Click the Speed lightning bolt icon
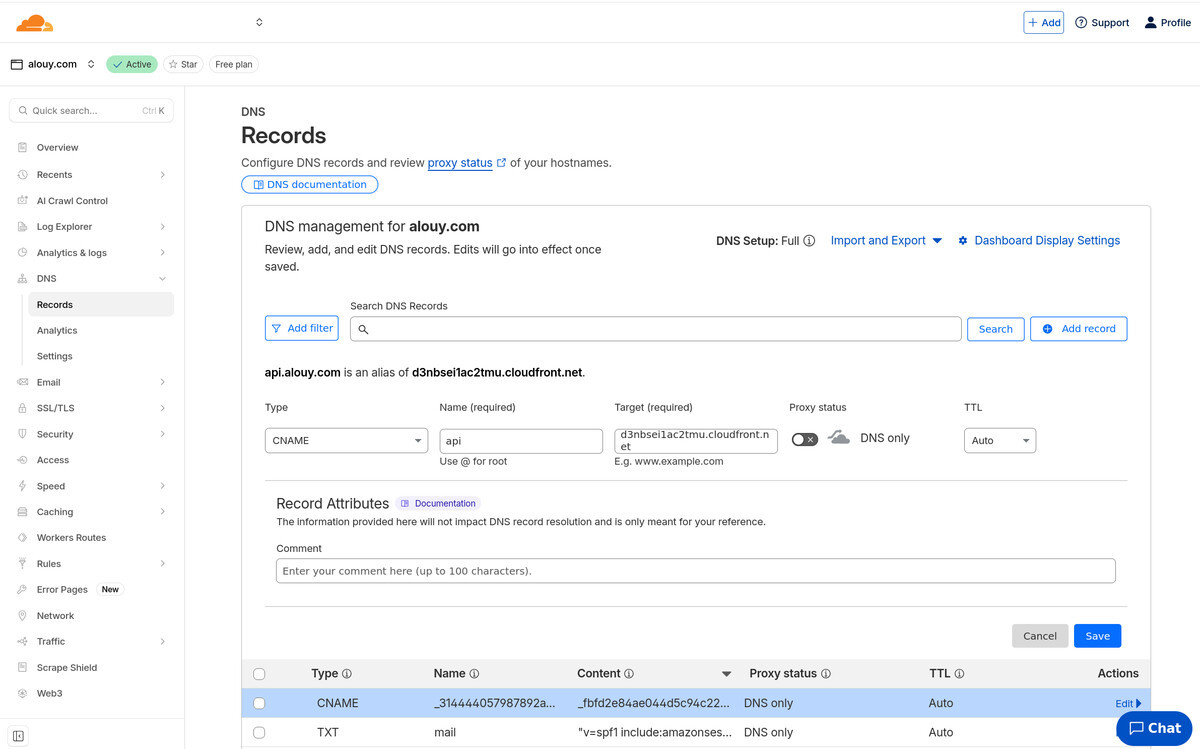The height and width of the screenshot is (749, 1200). [23, 486]
